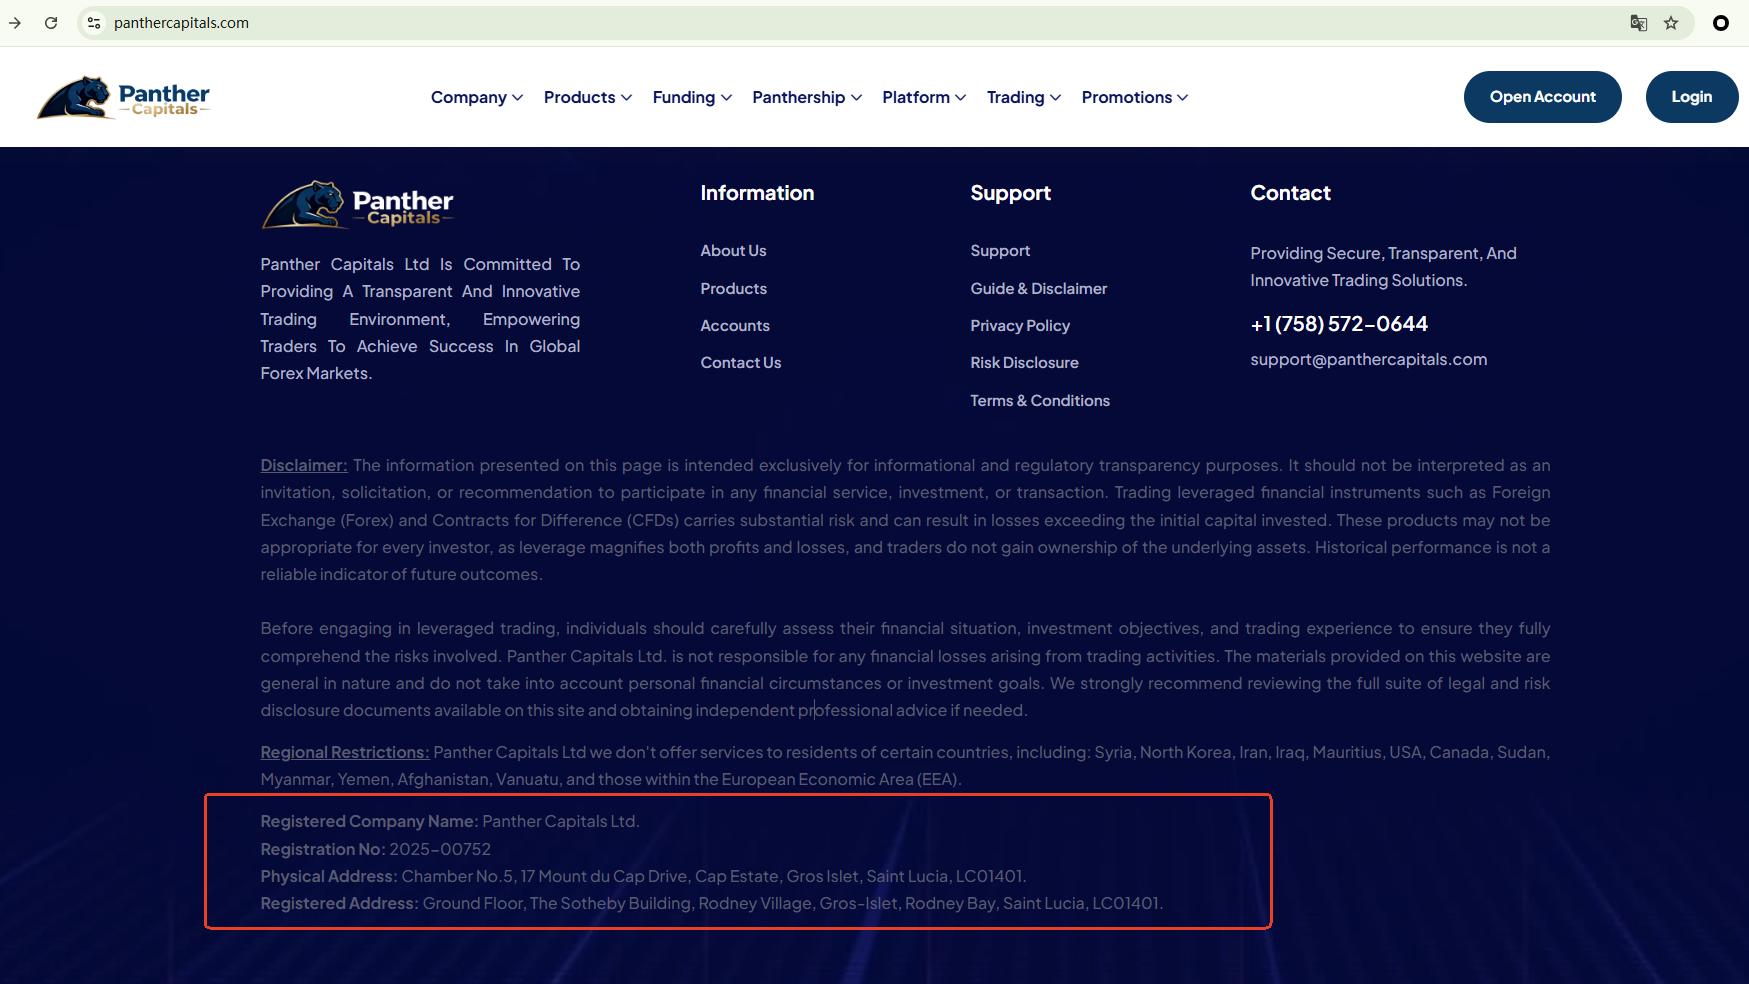Click the support@panthercapitals.com email address

click(x=1368, y=360)
